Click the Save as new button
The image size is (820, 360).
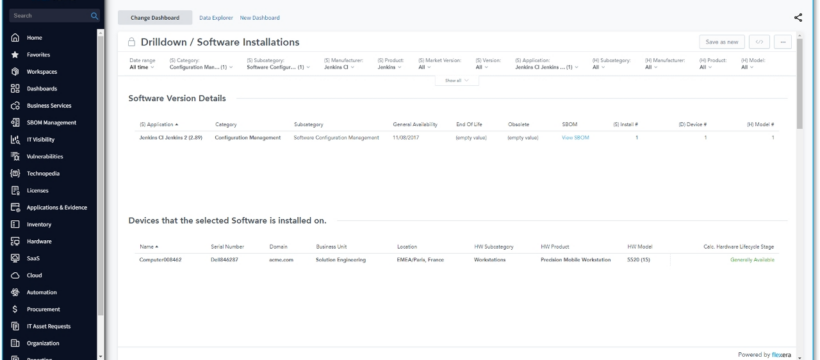tap(722, 42)
